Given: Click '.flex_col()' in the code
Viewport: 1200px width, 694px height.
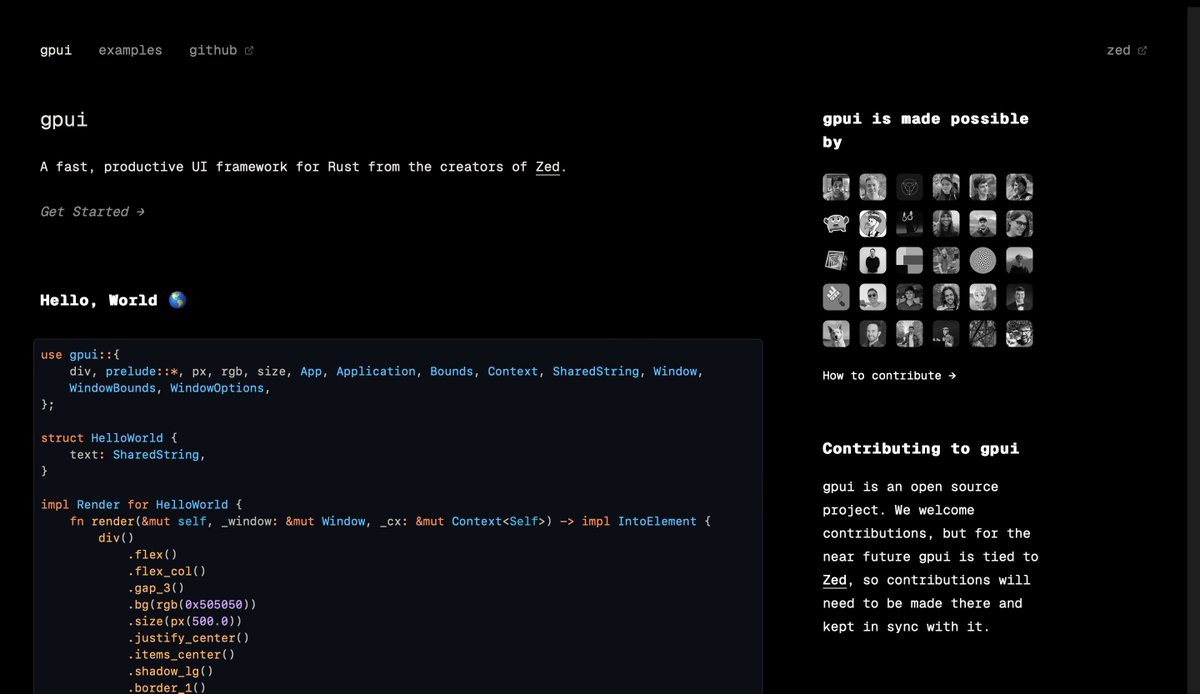Looking at the screenshot, I should pos(166,572).
